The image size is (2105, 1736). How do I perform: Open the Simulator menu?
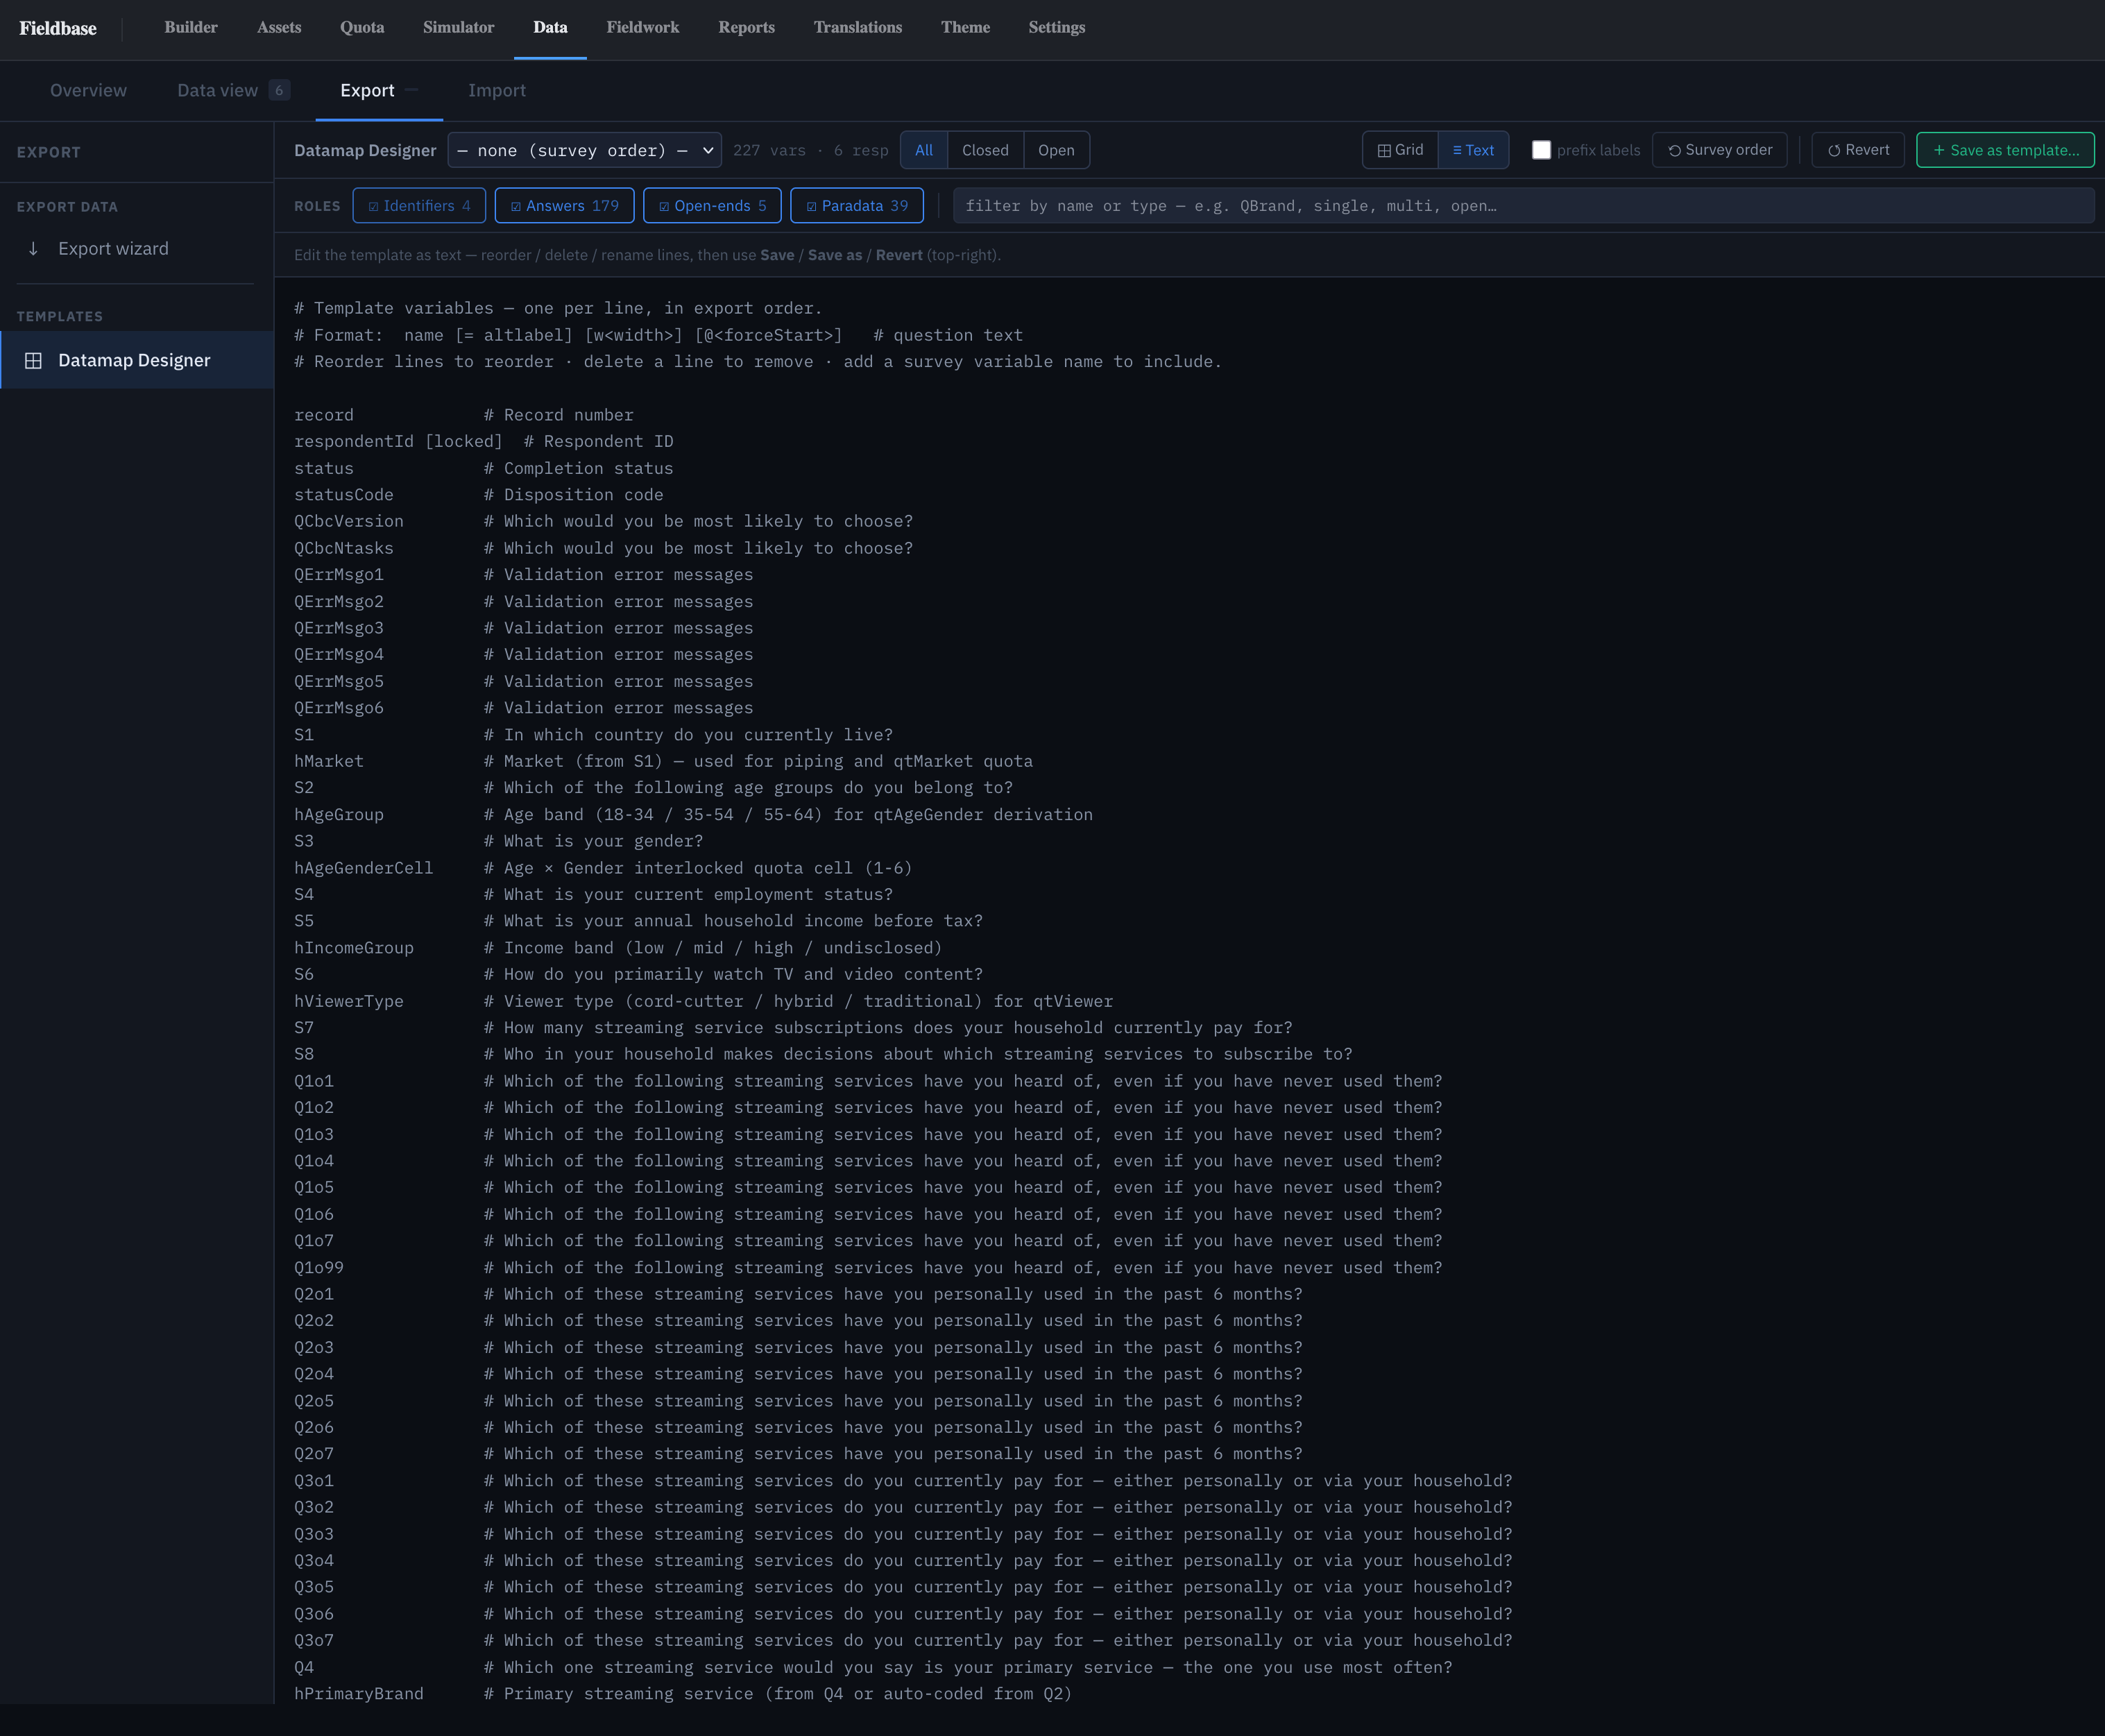click(x=458, y=28)
